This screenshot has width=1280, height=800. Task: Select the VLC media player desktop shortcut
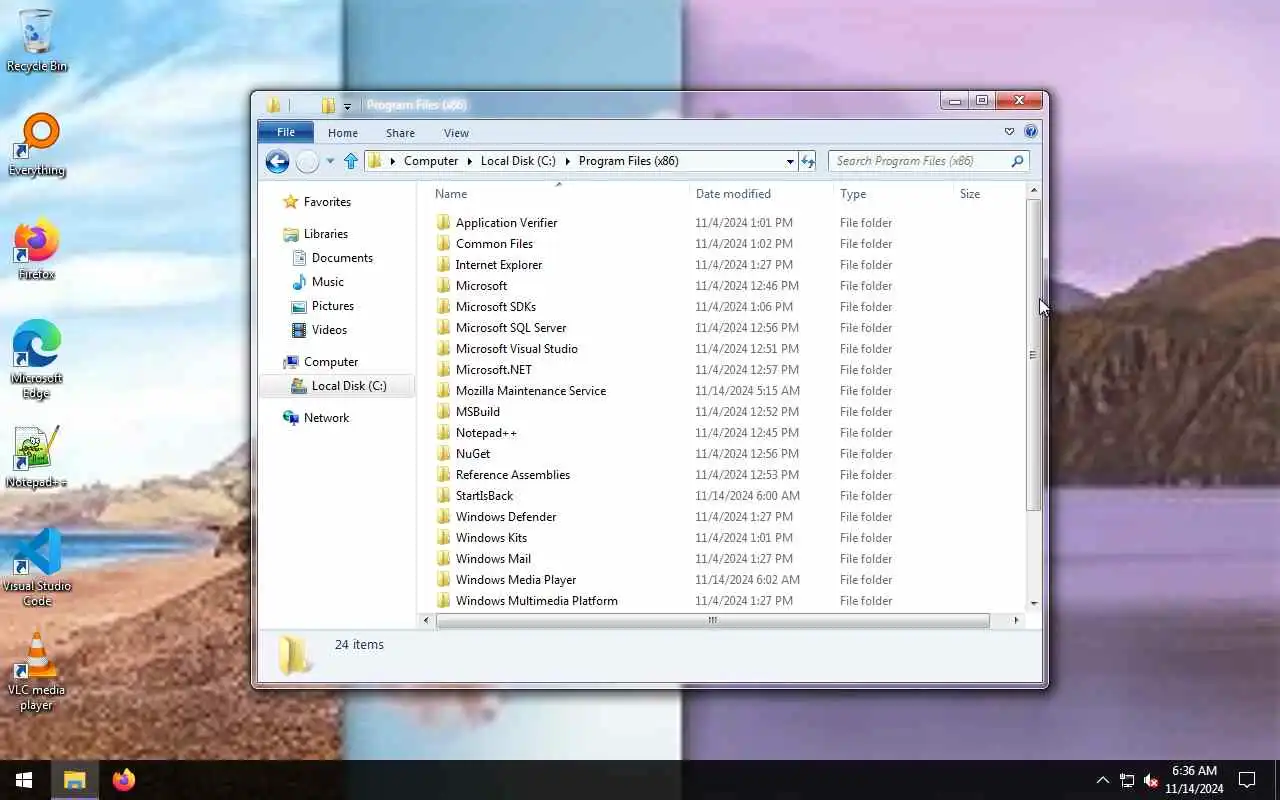pyautogui.click(x=37, y=672)
